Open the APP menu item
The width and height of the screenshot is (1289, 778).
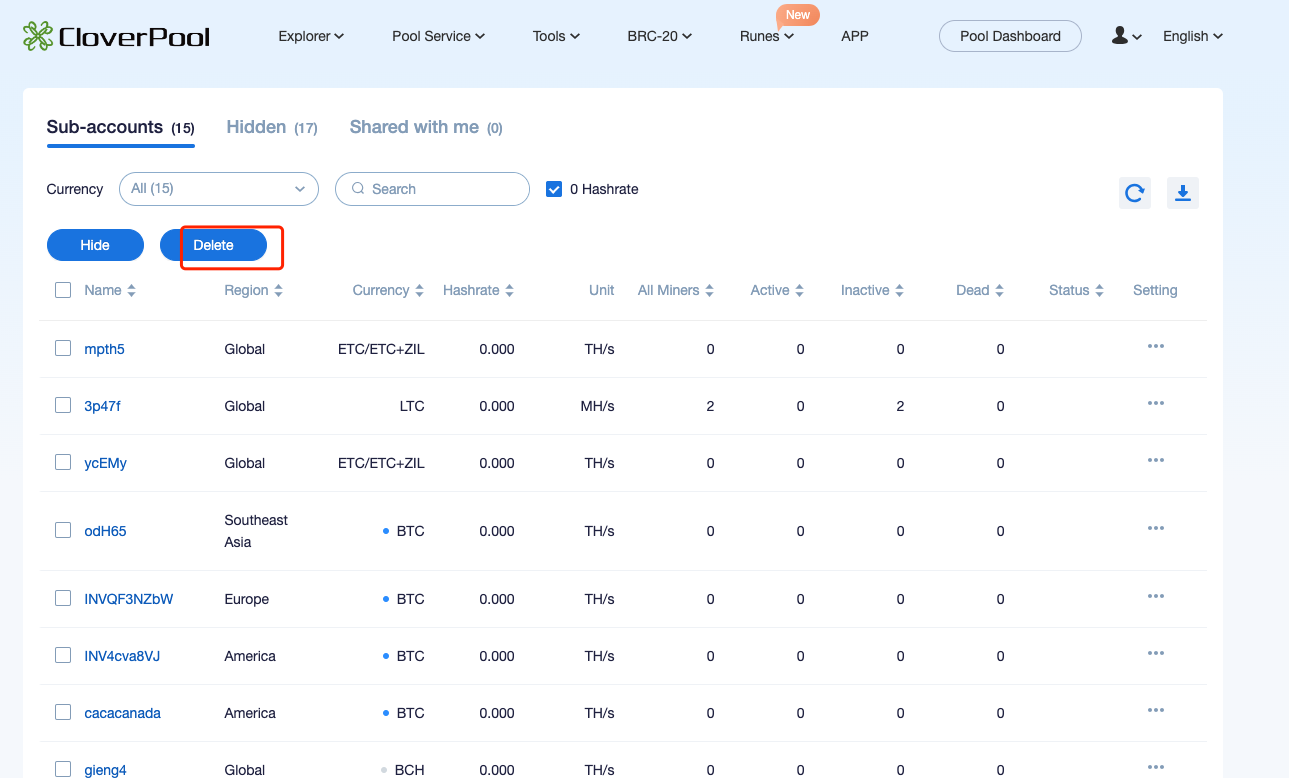point(855,36)
